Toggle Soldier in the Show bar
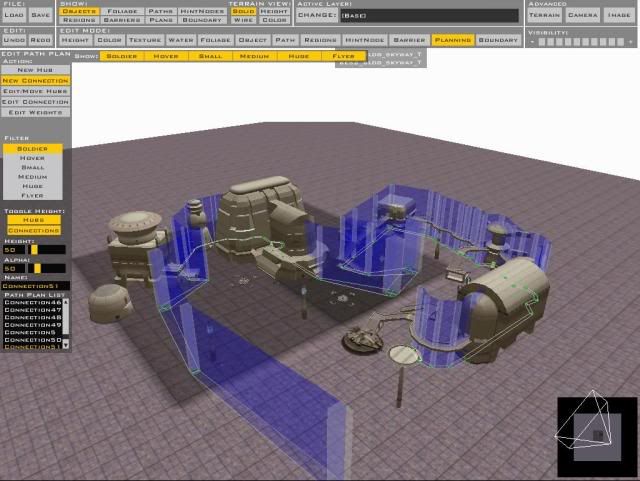 pyautogui.click(x=122, y=56)
